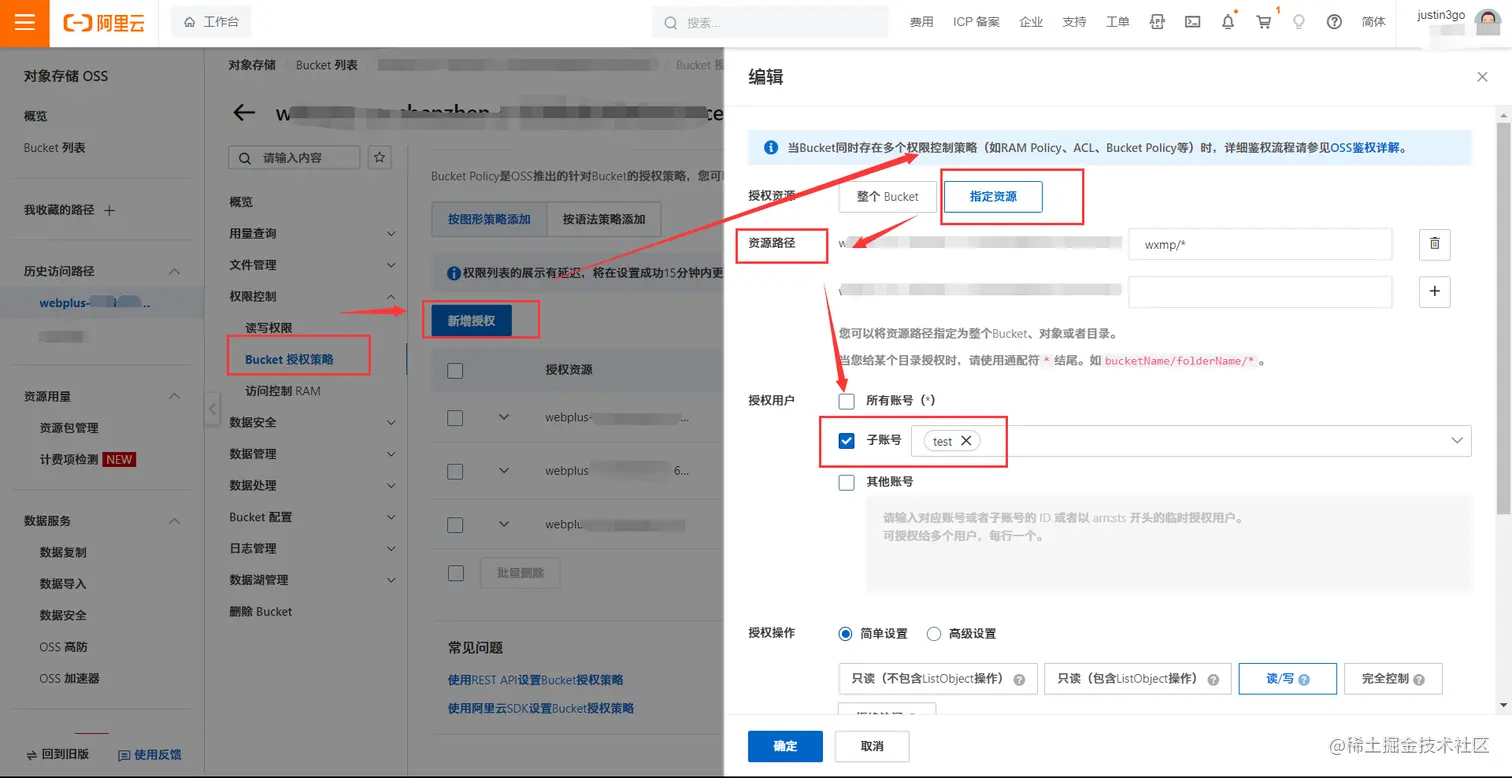This screenshot has width=1512, height=778.
Task: Choose the 完全控制 permission option
Action: pos(1393,678)
